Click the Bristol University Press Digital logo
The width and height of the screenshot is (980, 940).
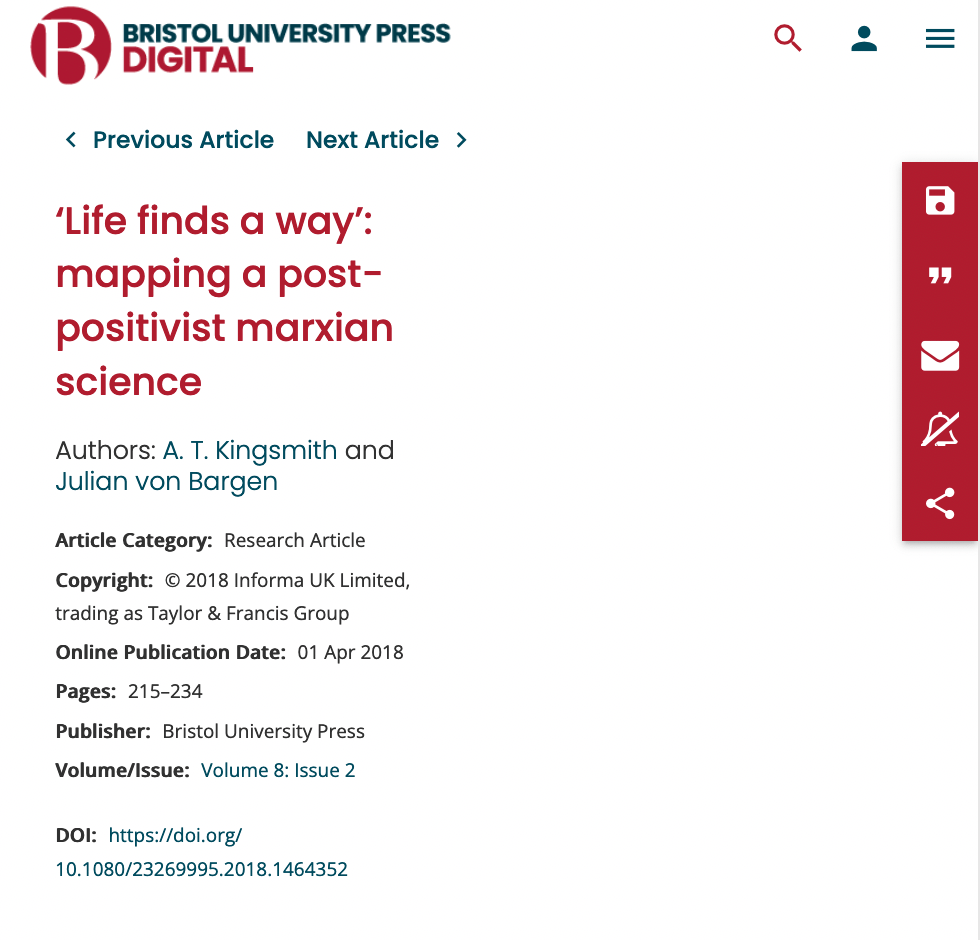241,45
